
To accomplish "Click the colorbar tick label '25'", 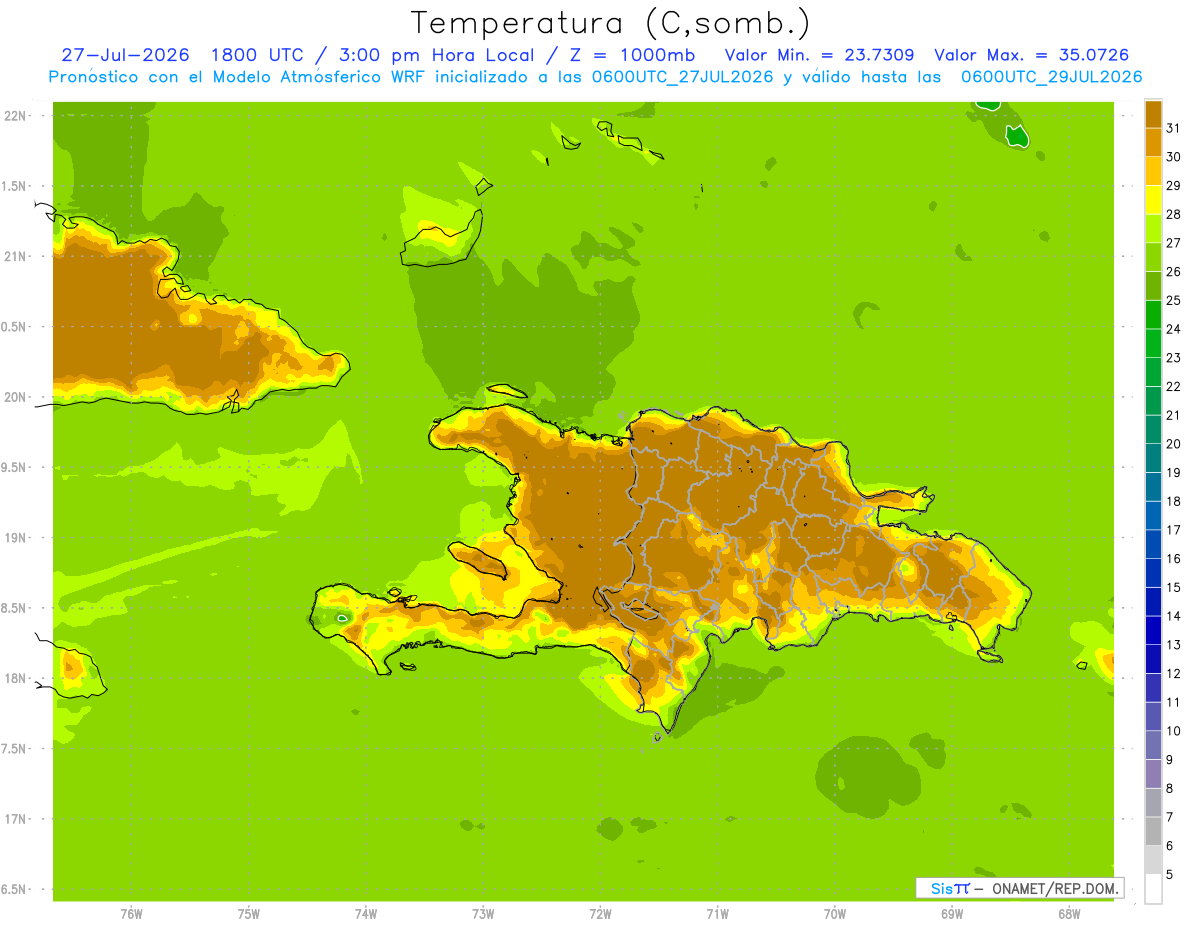I will coord(1173,300).
